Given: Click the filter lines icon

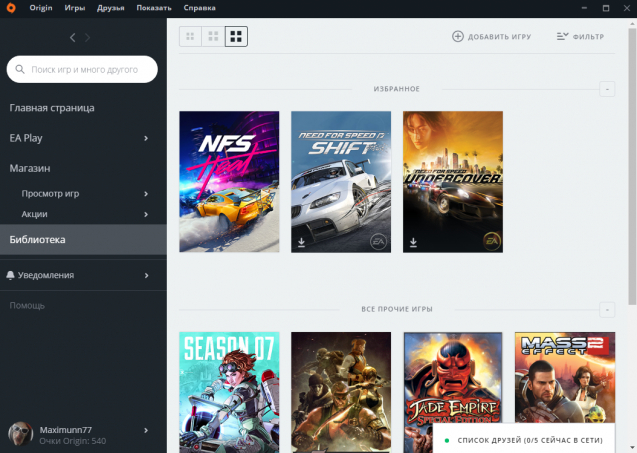Looking at the screenshot, I should click(562, 37).
